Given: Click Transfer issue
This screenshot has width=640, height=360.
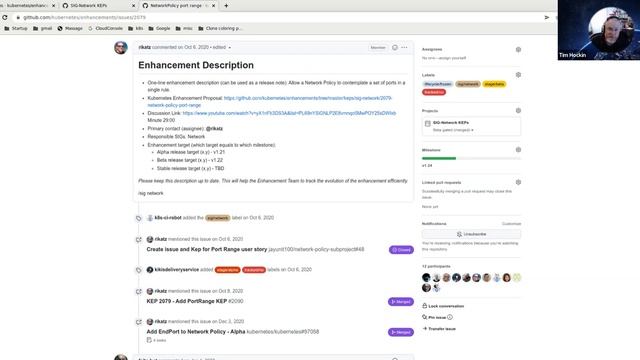Looking at the screenshot, I should tap(439, 329).
